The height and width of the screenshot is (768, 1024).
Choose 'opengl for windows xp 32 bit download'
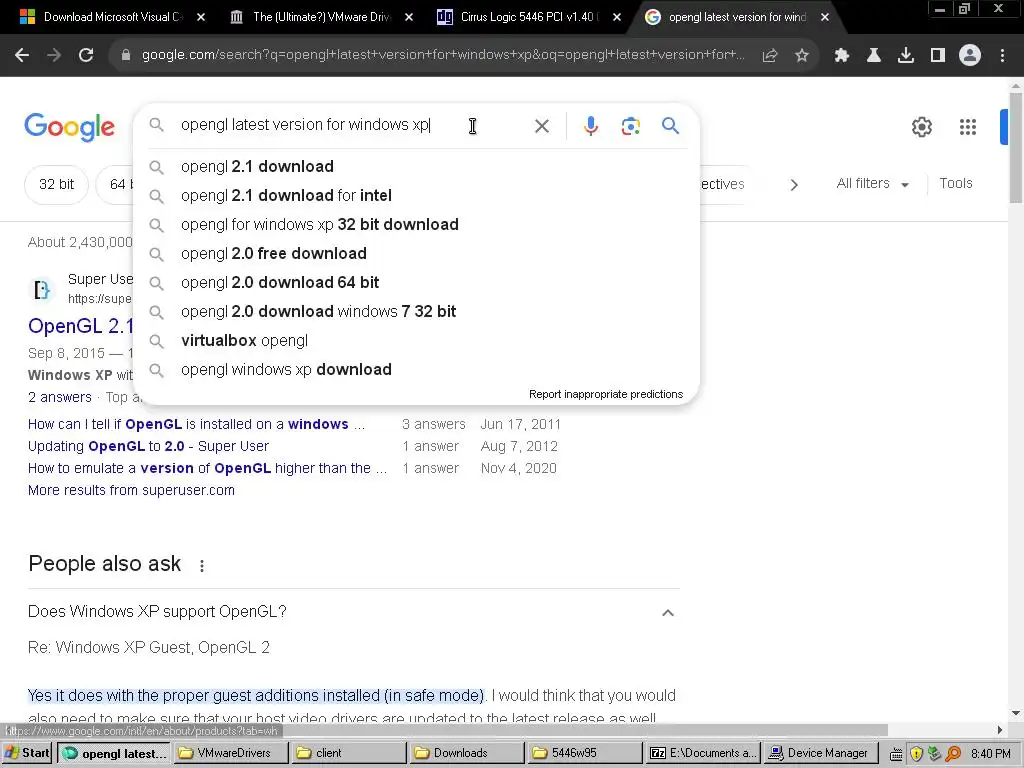click(x=417, y=225)
